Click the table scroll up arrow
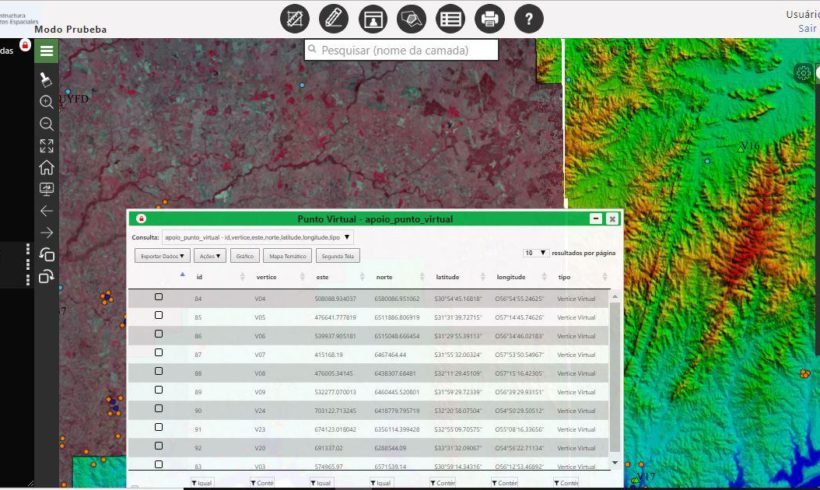This screenshot has height=490, width=820. coord(614,297)
